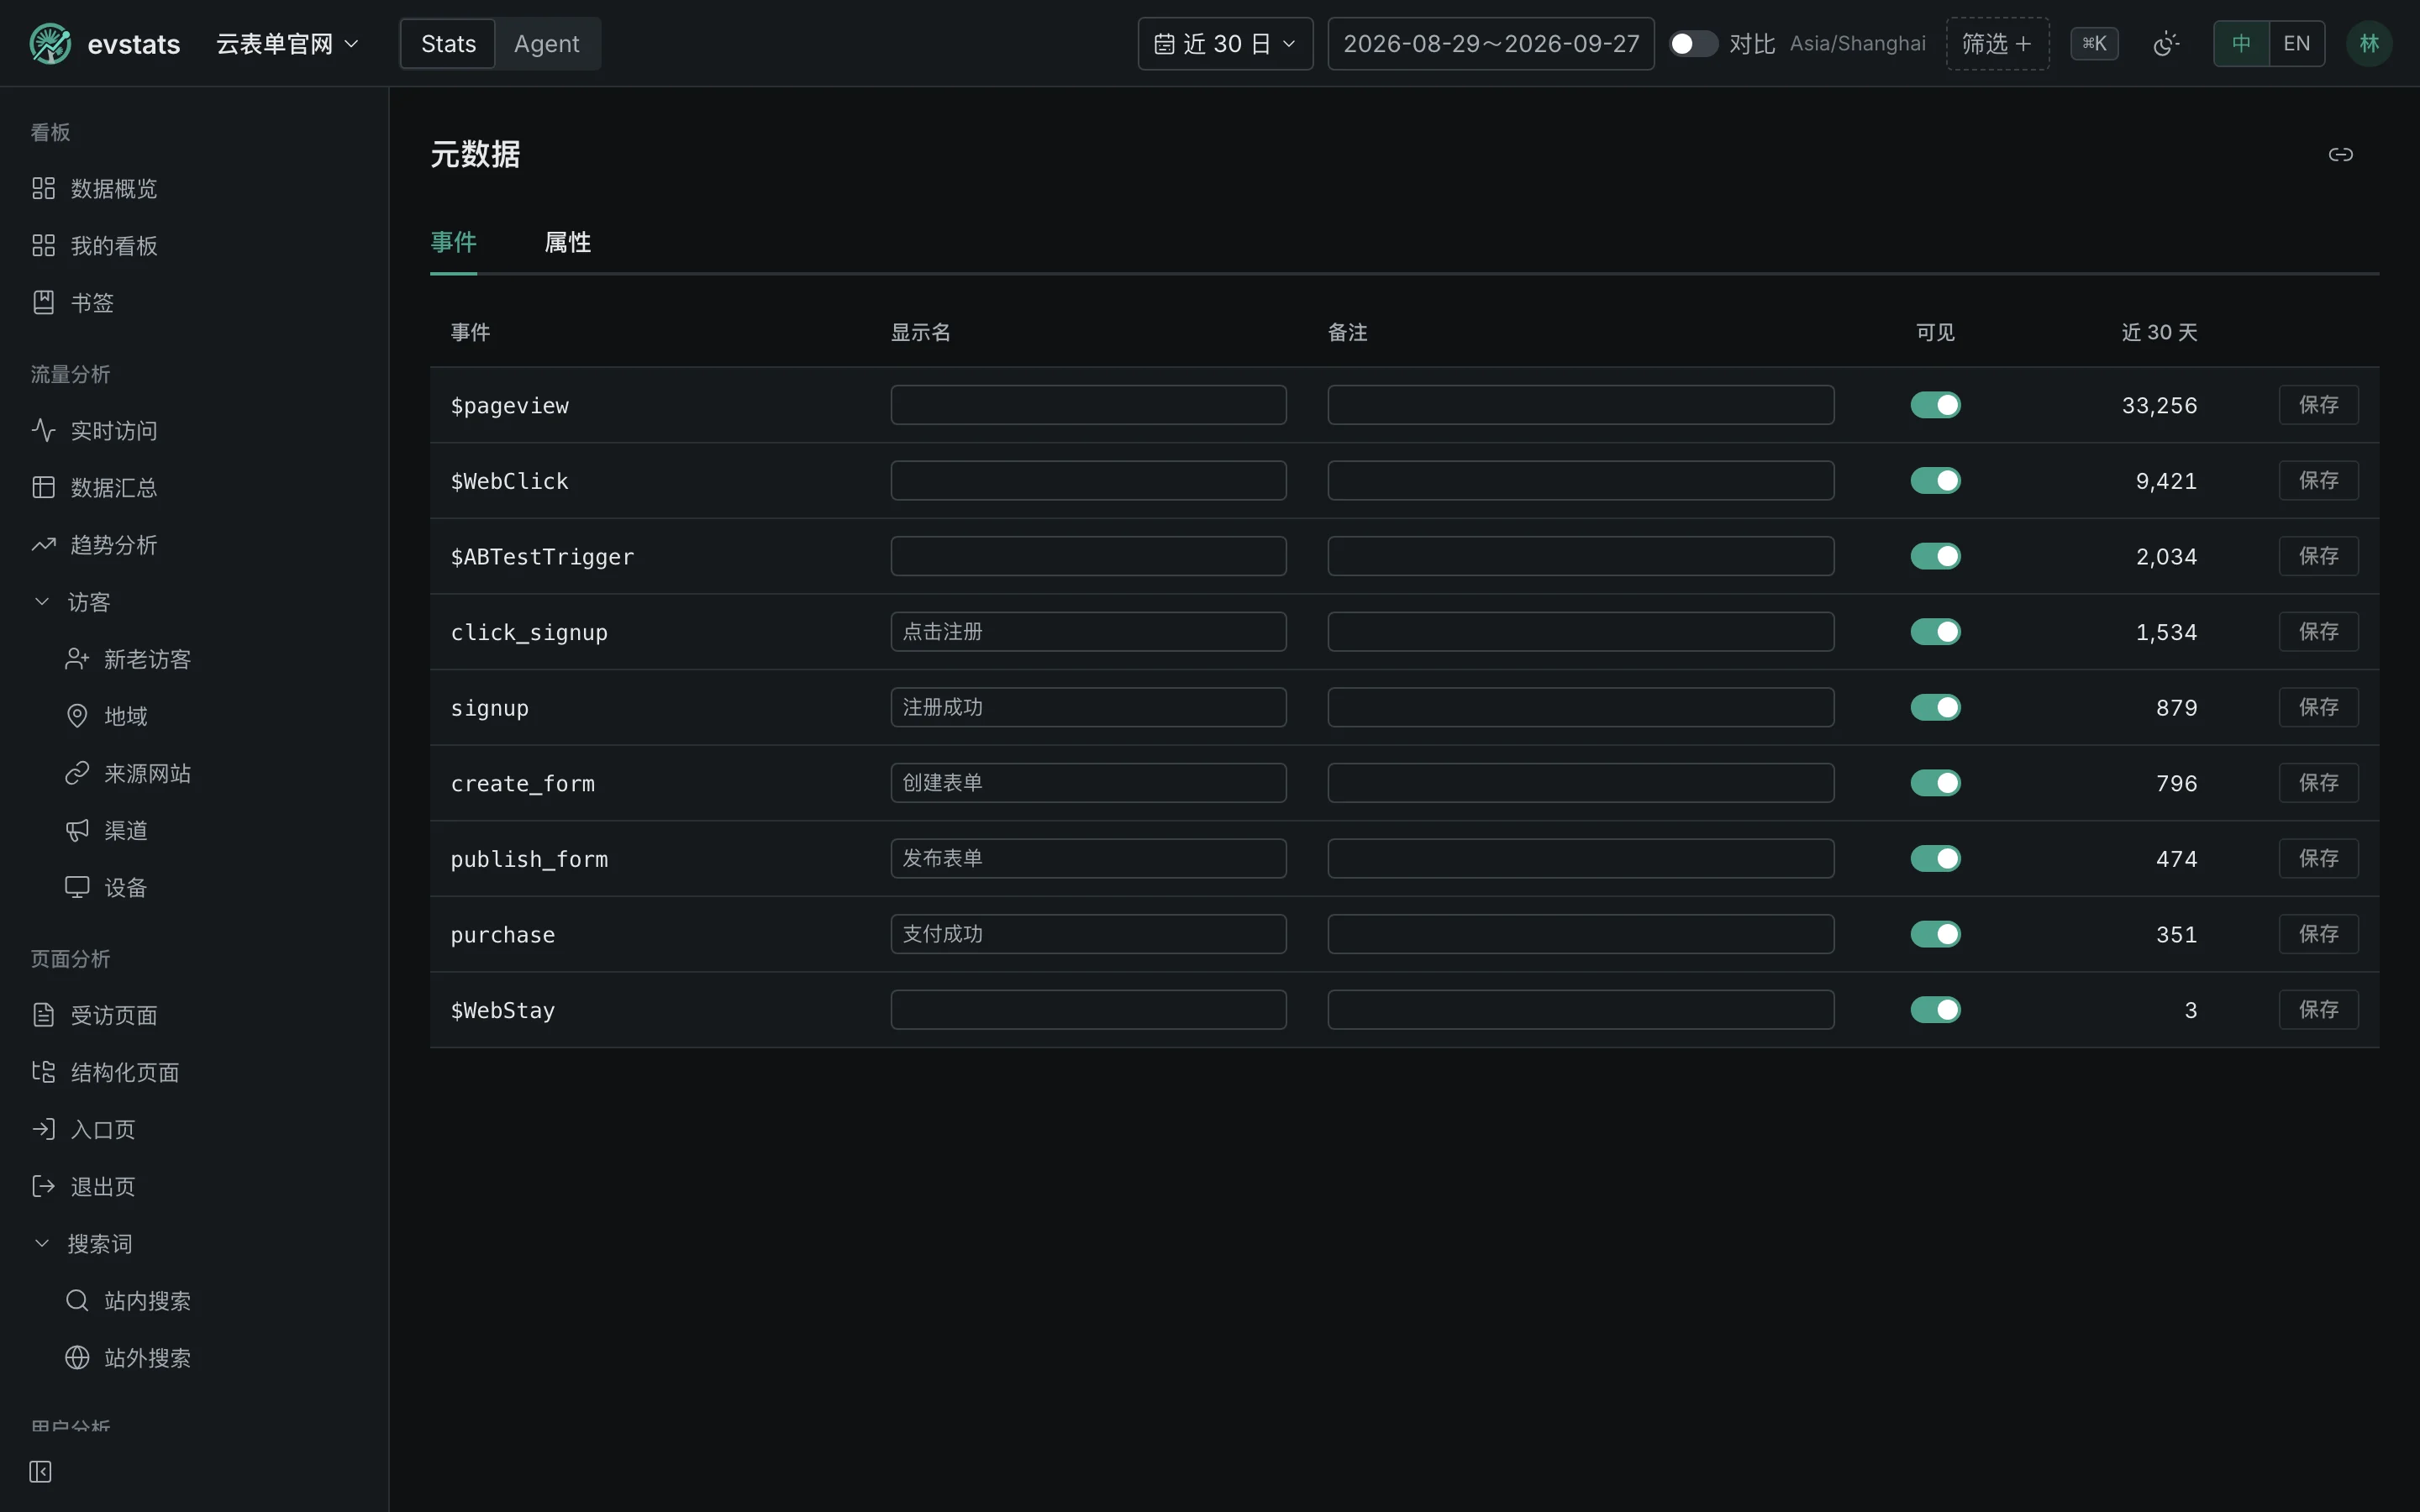The image size is (2420, 1512).
Task: Open the 林 user avatar menu
Action: (x=2368, y=44)
